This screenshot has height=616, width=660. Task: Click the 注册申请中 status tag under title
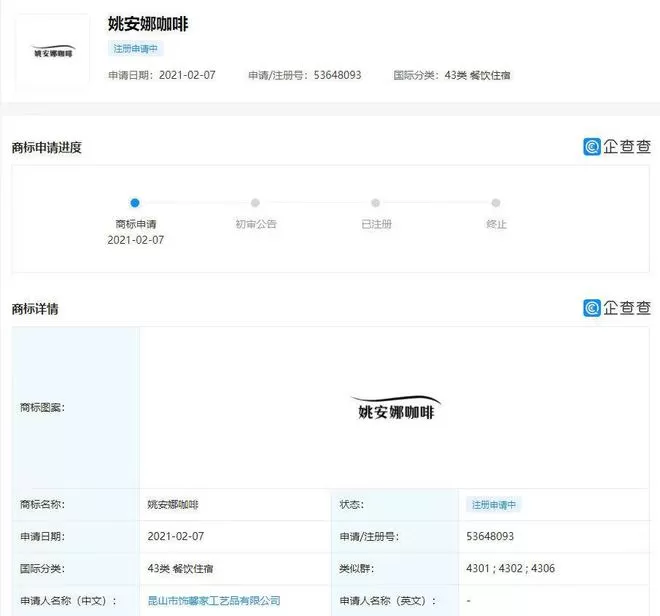pyautogui.click(x=136, y=48)
